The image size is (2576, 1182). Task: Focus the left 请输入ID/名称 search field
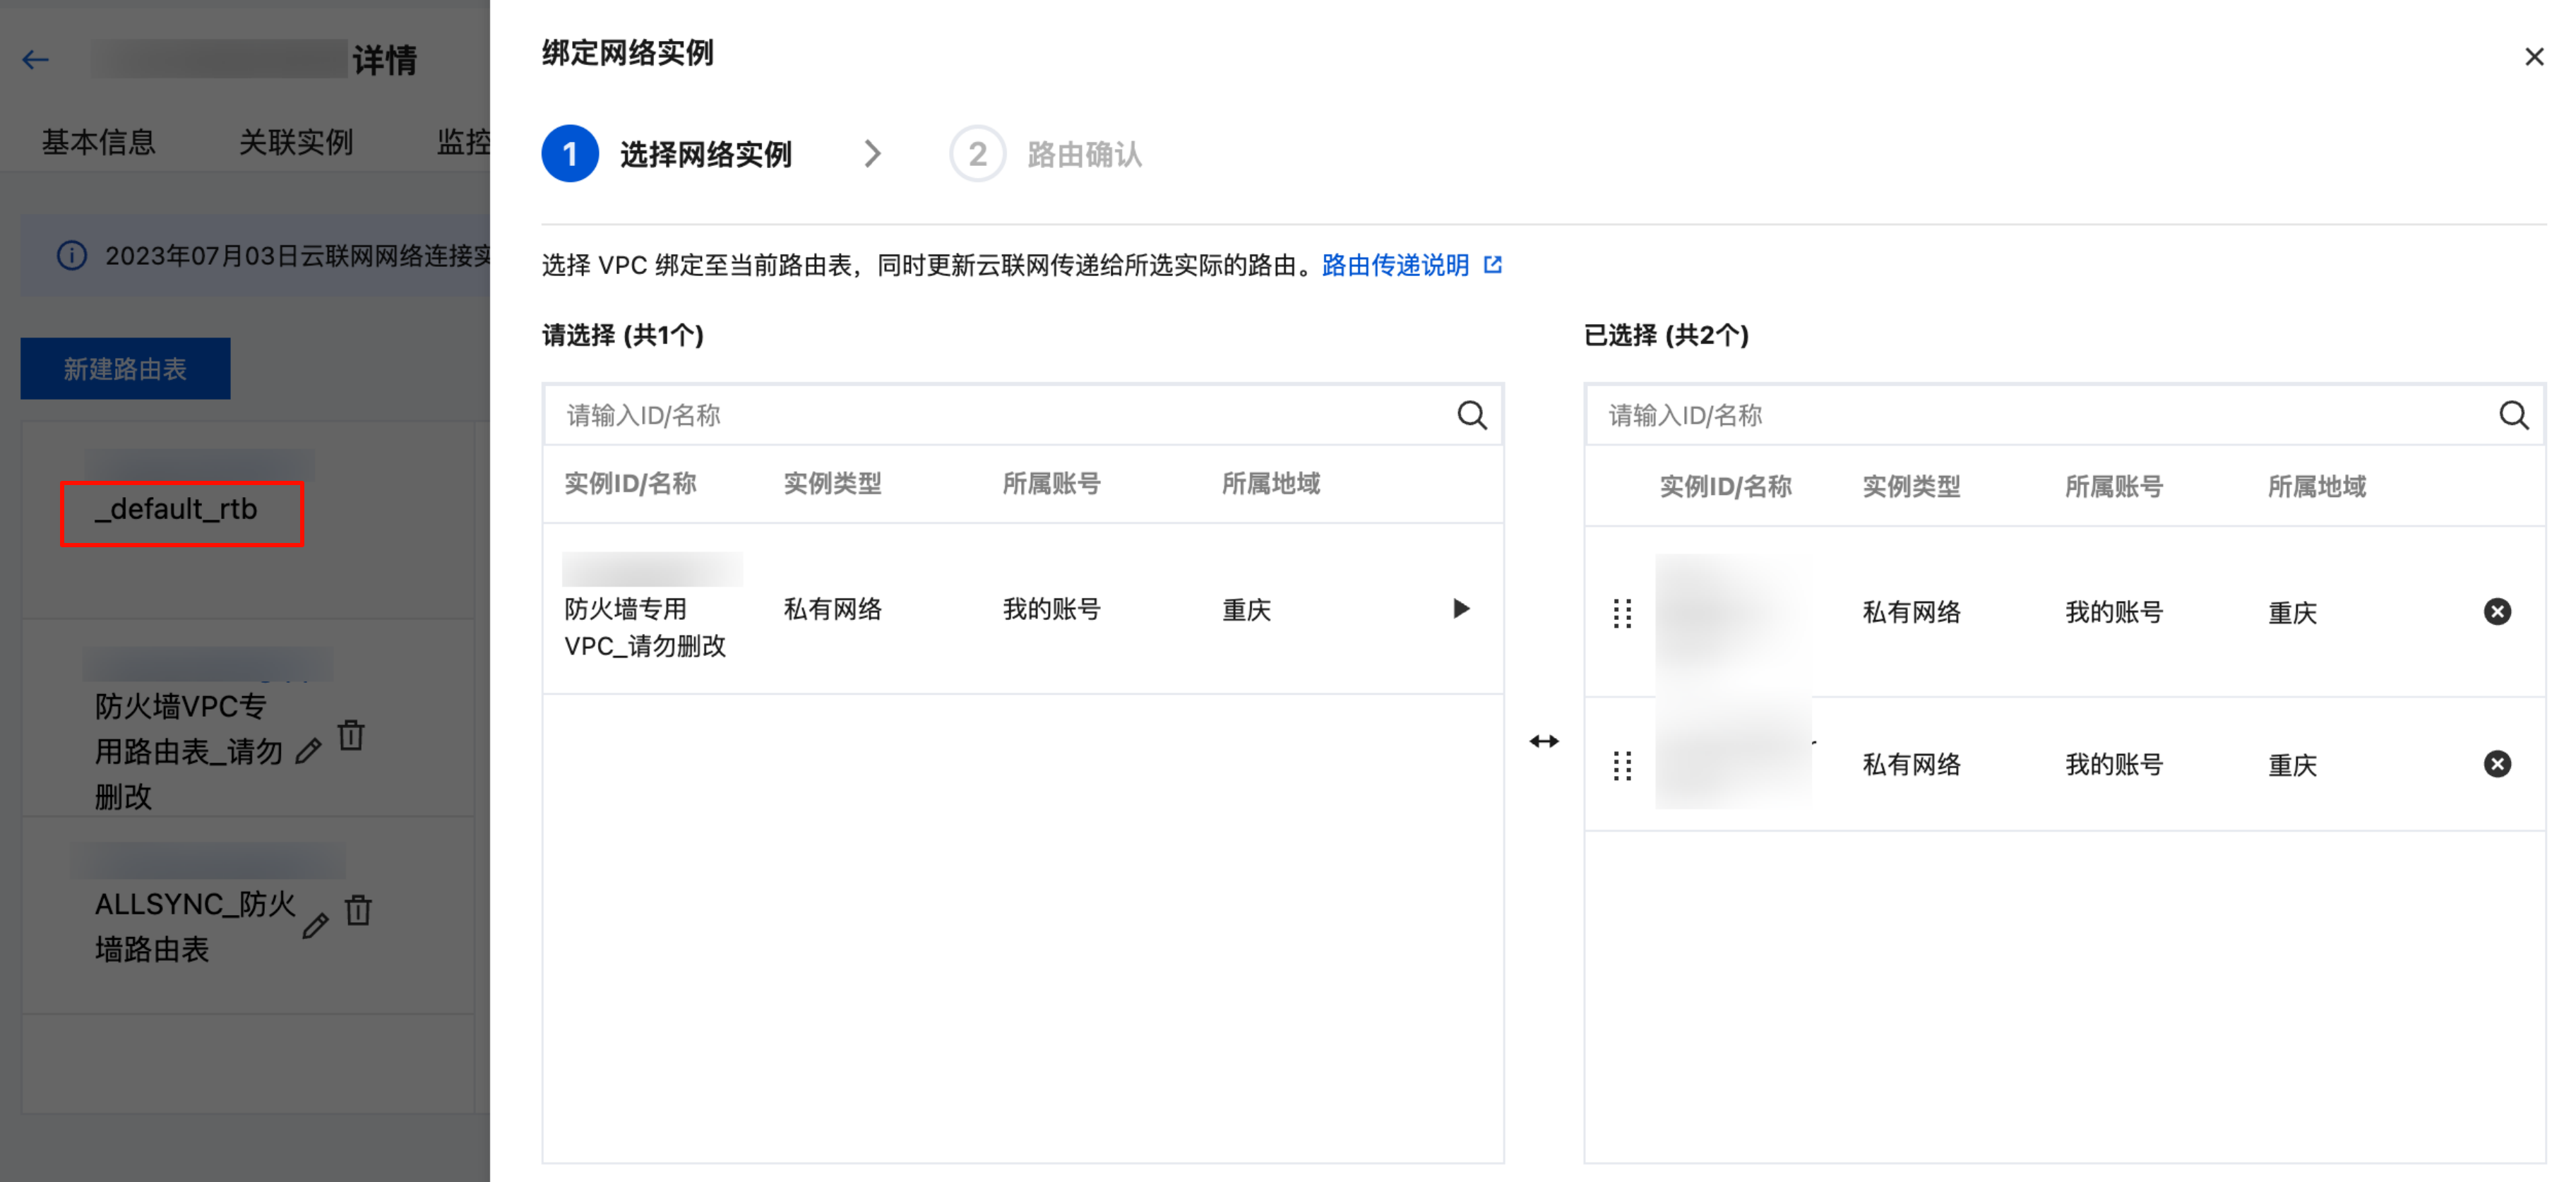[x=1000, y=415]
